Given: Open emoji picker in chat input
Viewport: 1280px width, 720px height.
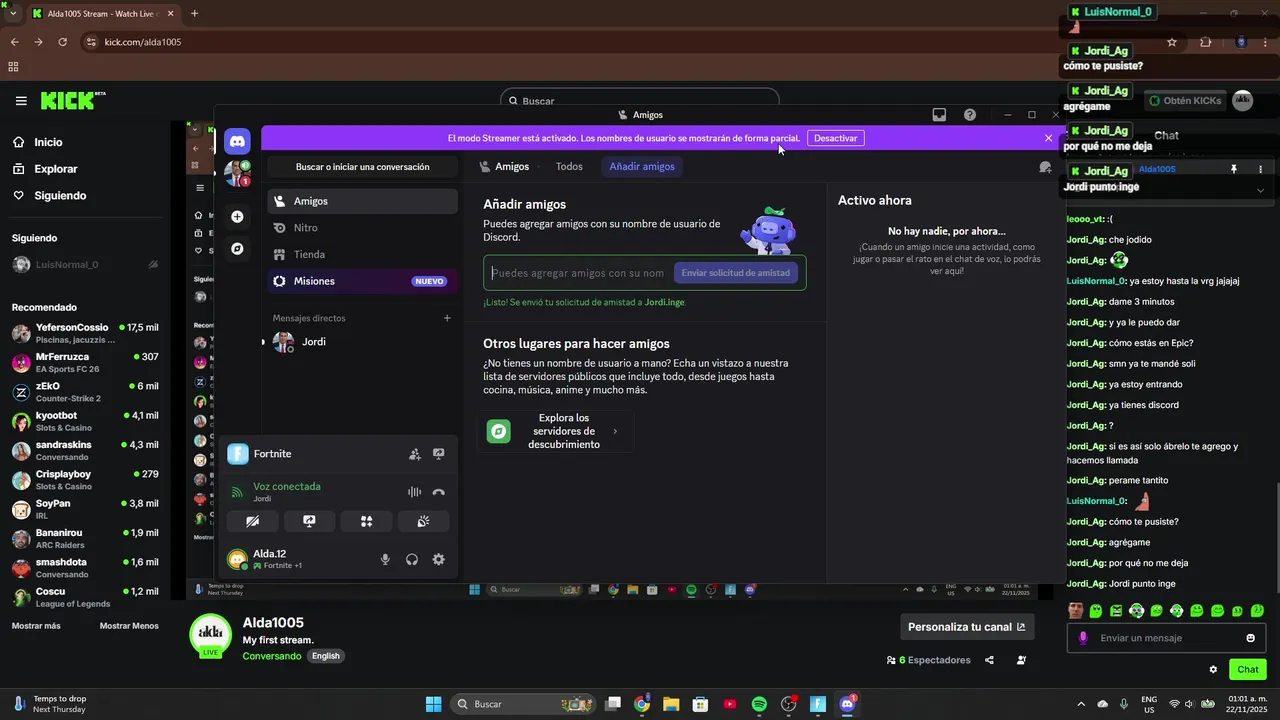Looking at the screenshot, I should [1250, 638].
